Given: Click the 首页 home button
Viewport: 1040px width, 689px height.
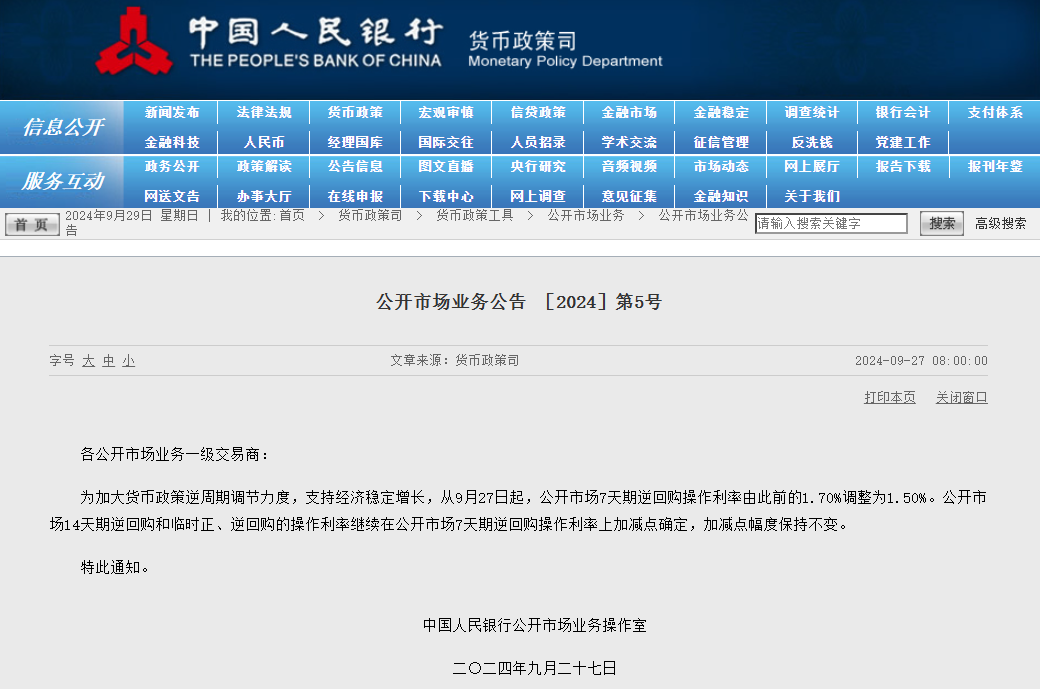Looking at the screenshot, I should coord(32,224).
